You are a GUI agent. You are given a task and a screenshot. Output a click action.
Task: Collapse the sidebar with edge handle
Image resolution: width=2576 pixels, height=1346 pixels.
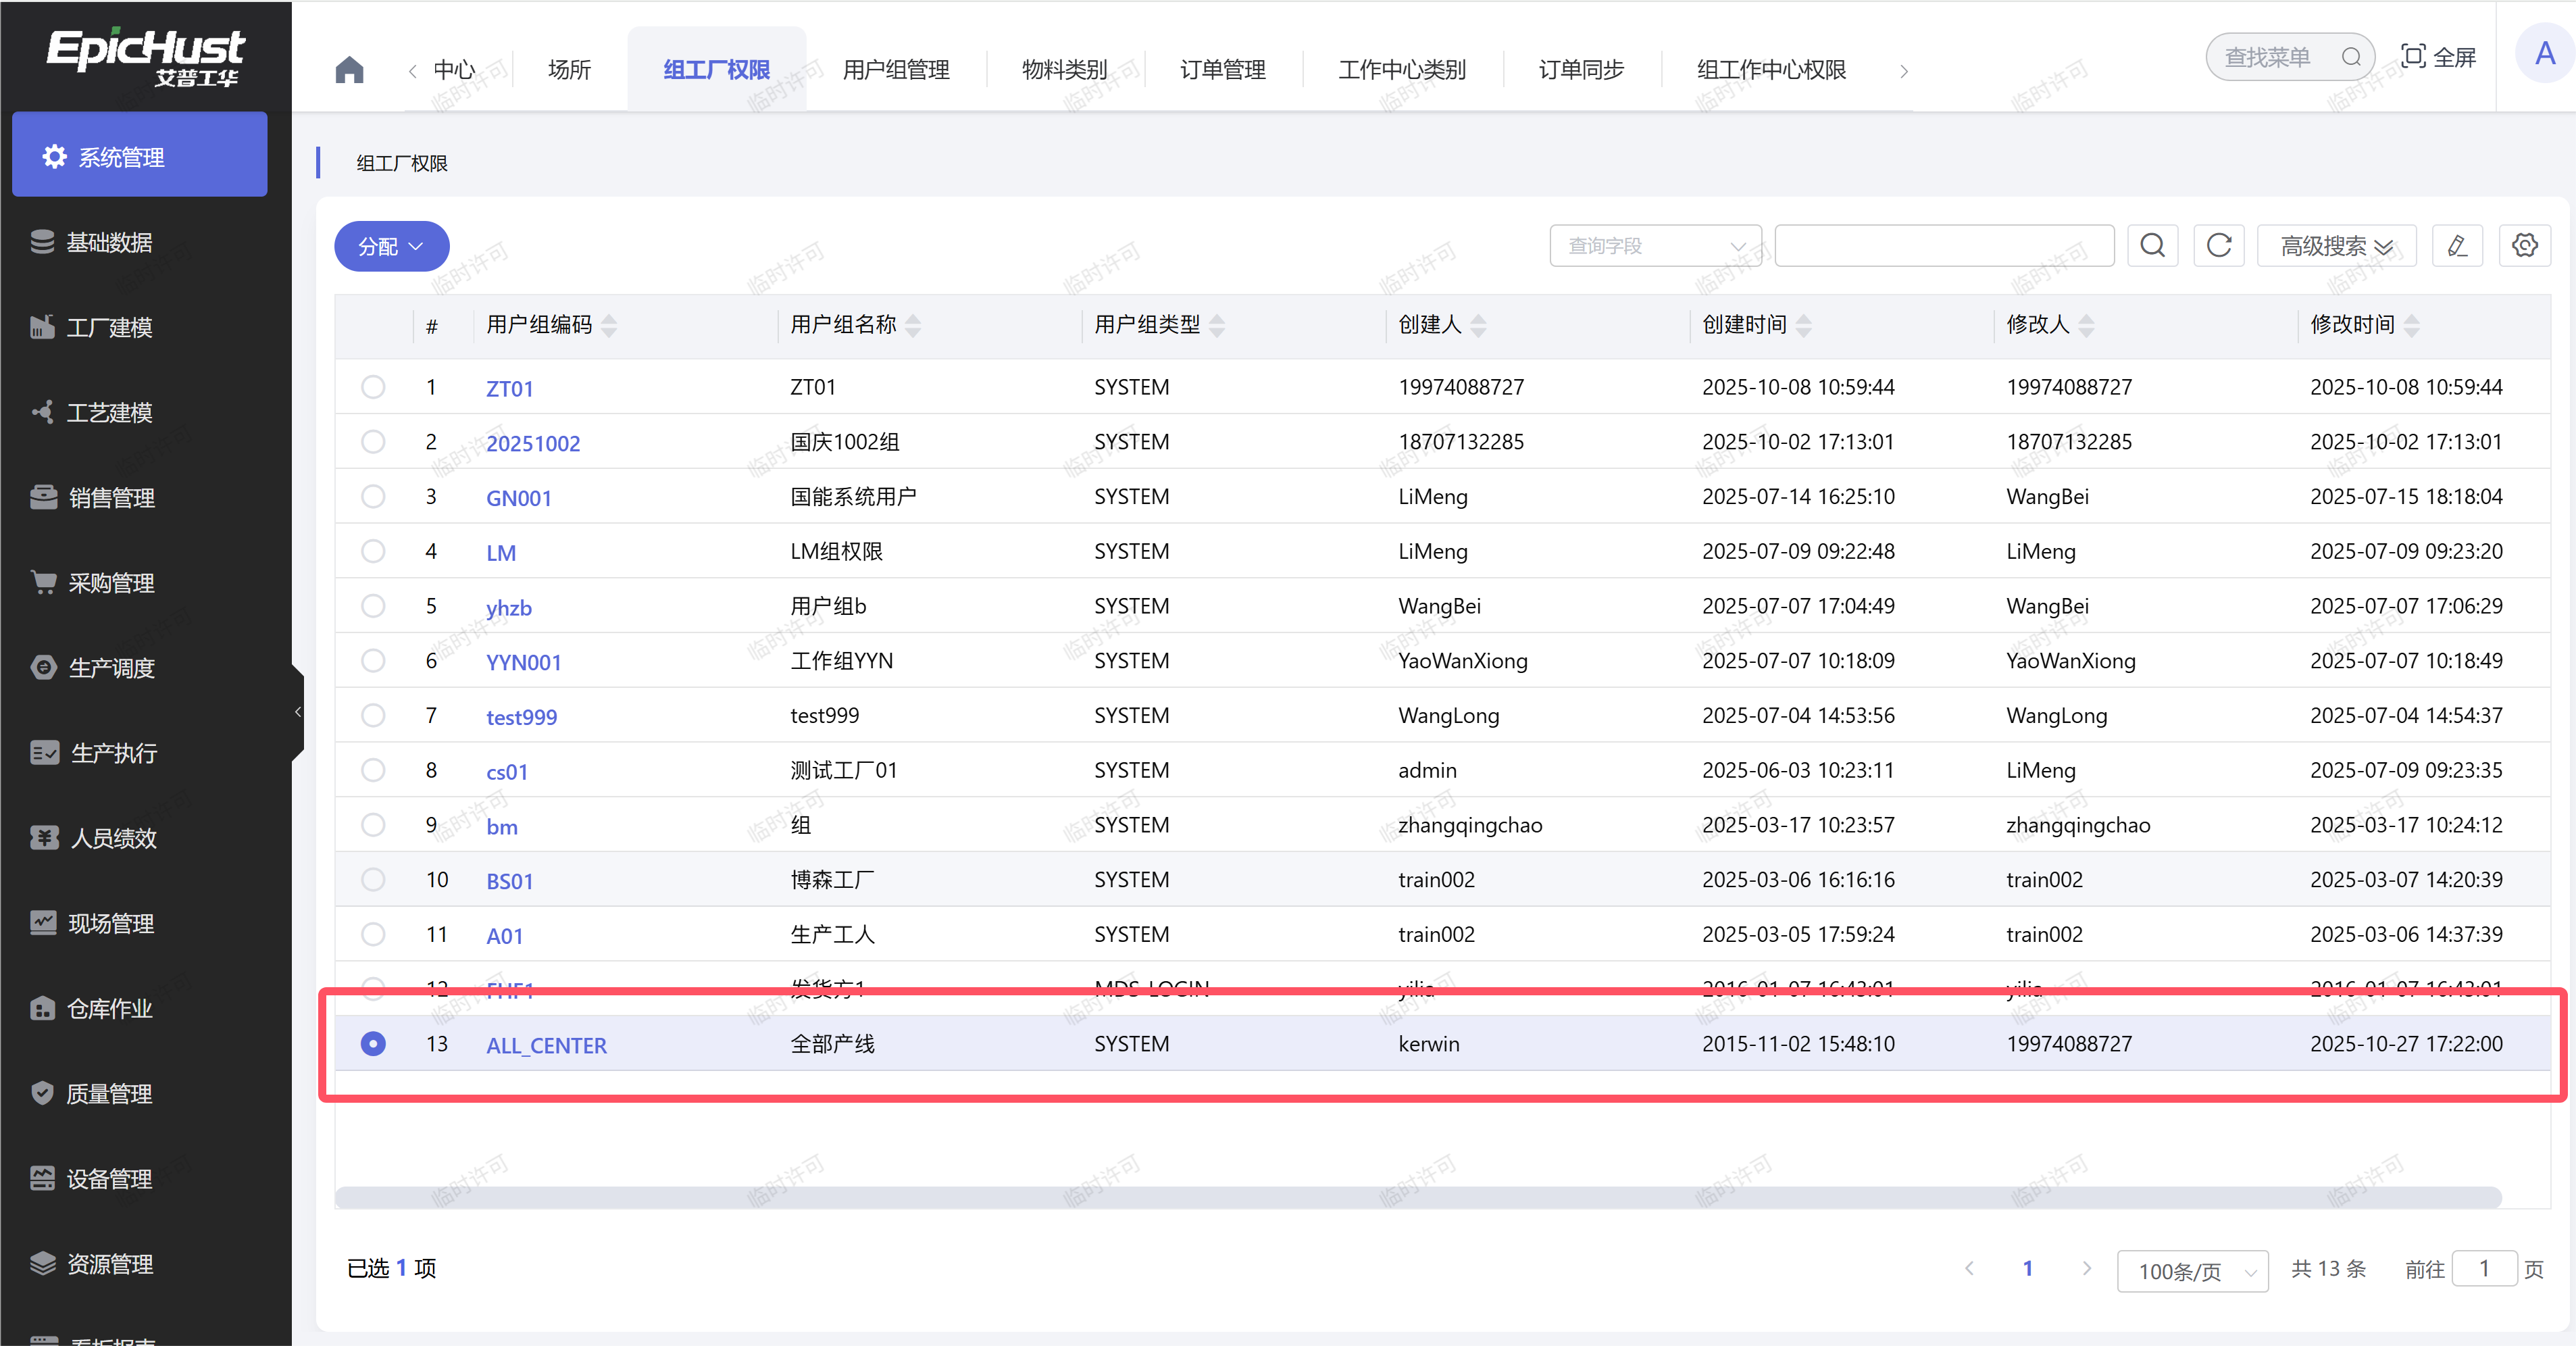point(298,712)
